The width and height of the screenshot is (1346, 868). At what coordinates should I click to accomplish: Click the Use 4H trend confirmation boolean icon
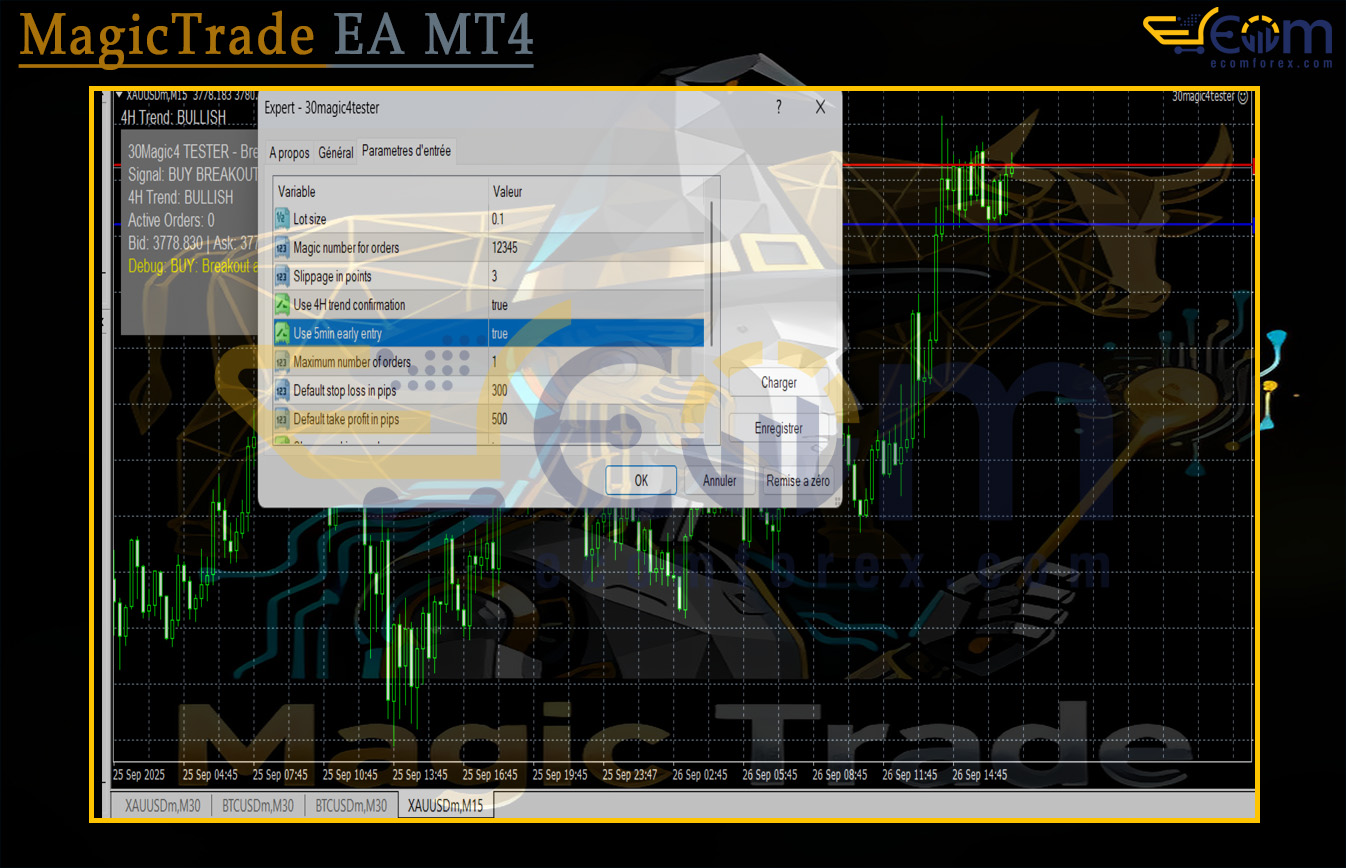pos(281,305)
